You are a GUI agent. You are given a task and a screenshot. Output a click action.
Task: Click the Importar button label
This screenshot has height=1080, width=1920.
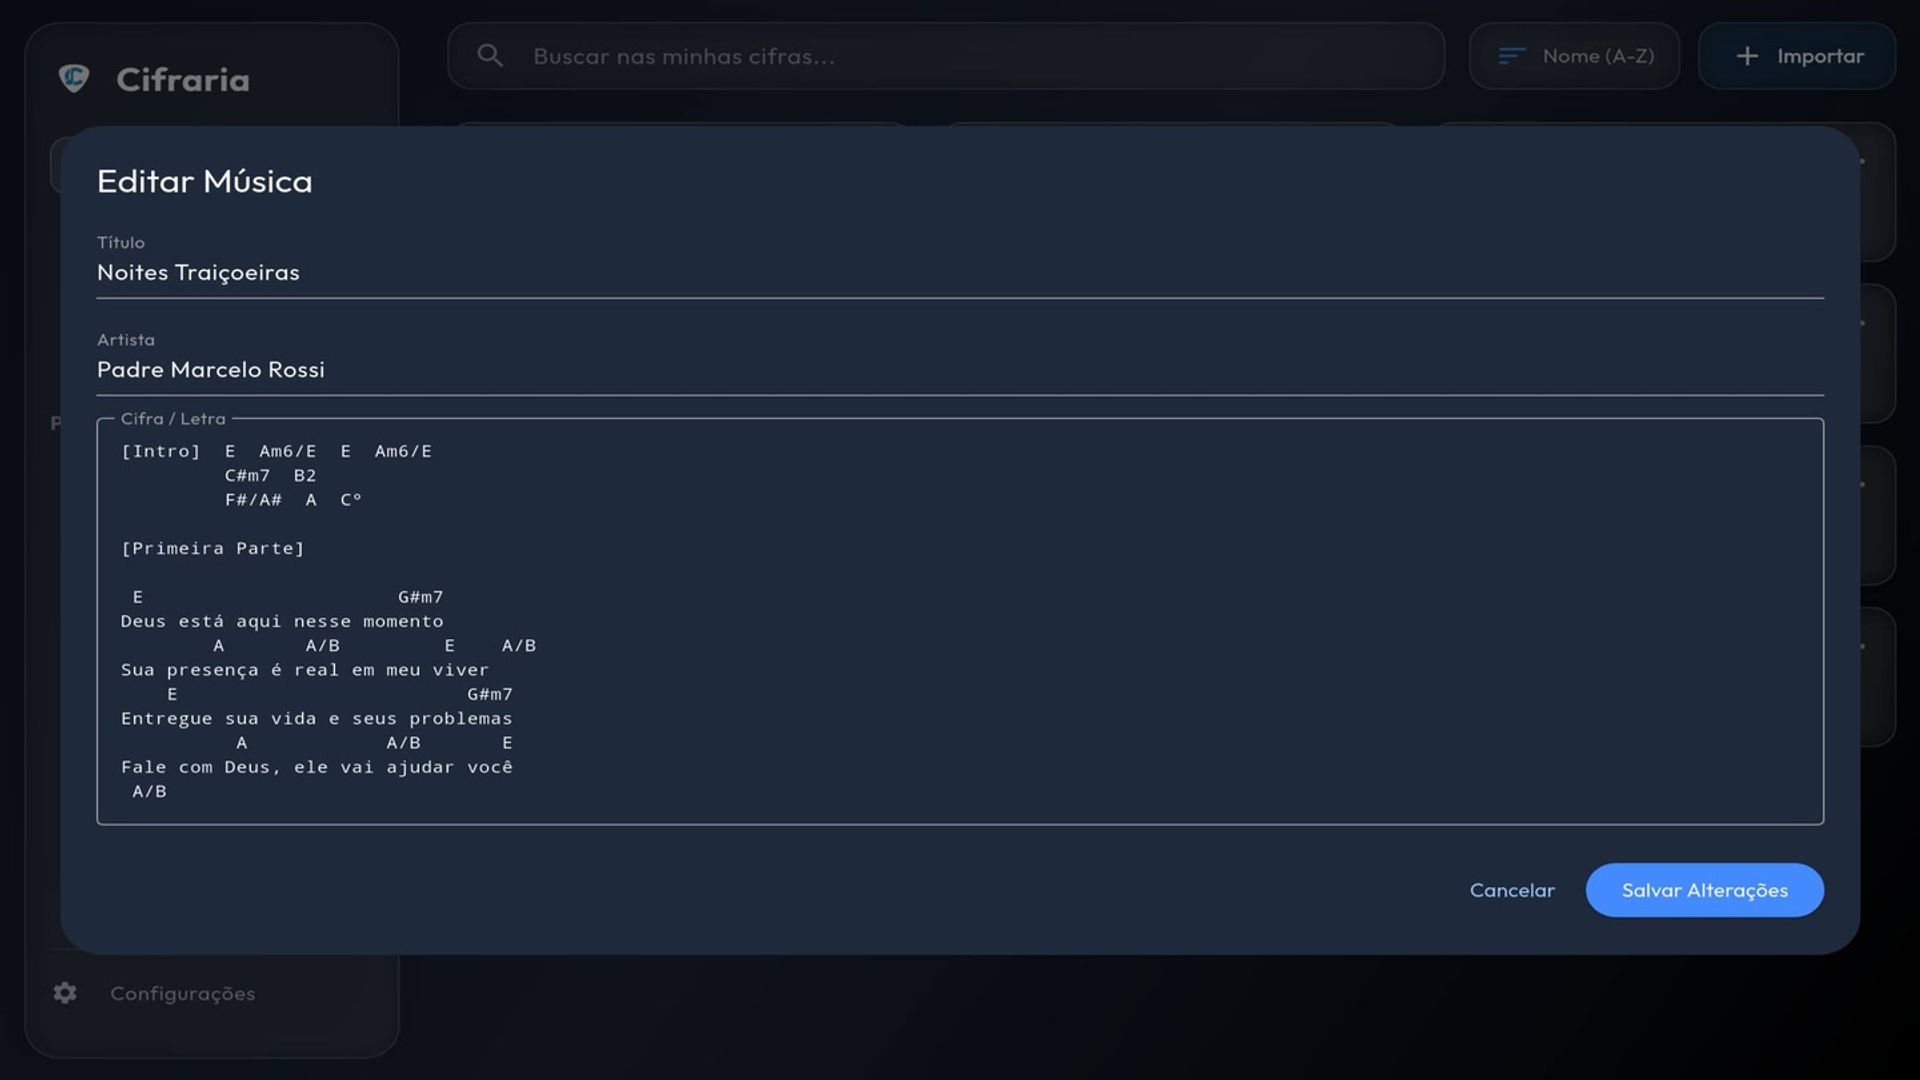(x=1819, y=56)
